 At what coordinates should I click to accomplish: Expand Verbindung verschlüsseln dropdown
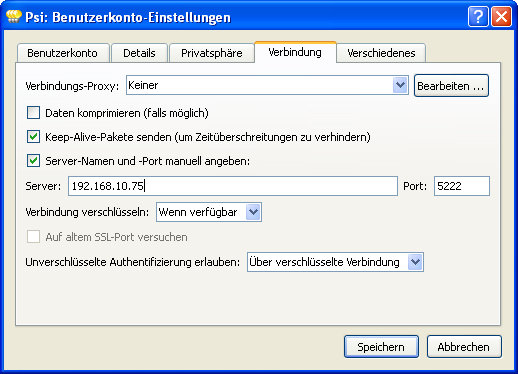209,212
